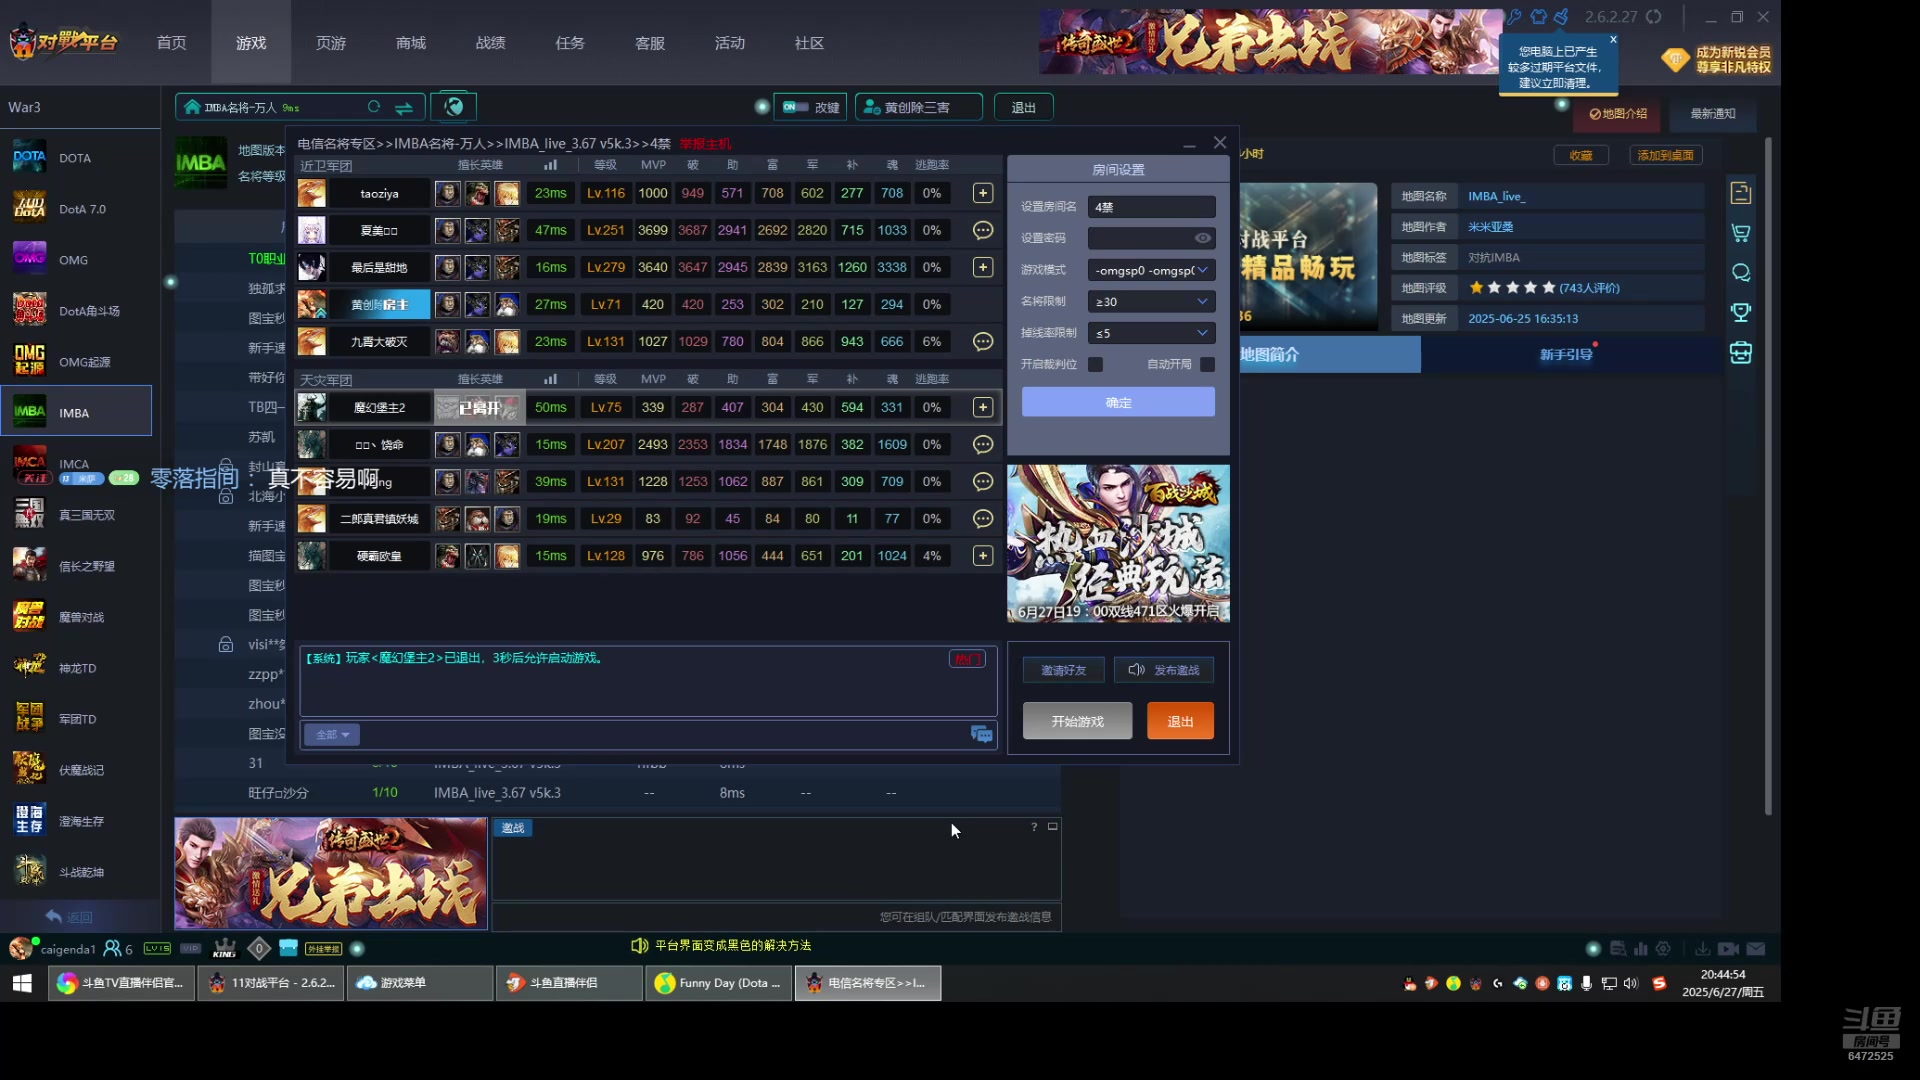Select DotA角斗场 in sidebar
This screenshot has height=1080, width=1920.
76,311
